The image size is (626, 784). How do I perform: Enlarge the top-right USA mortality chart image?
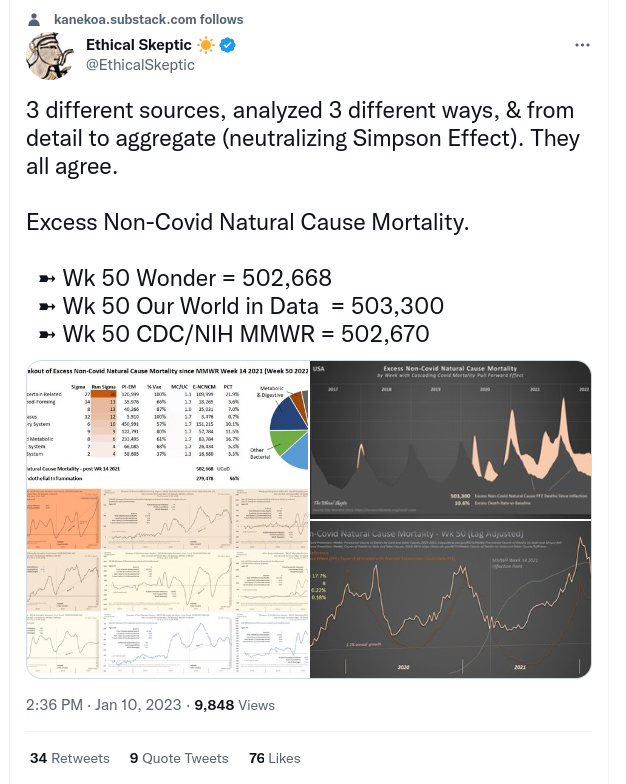[451, 438]
